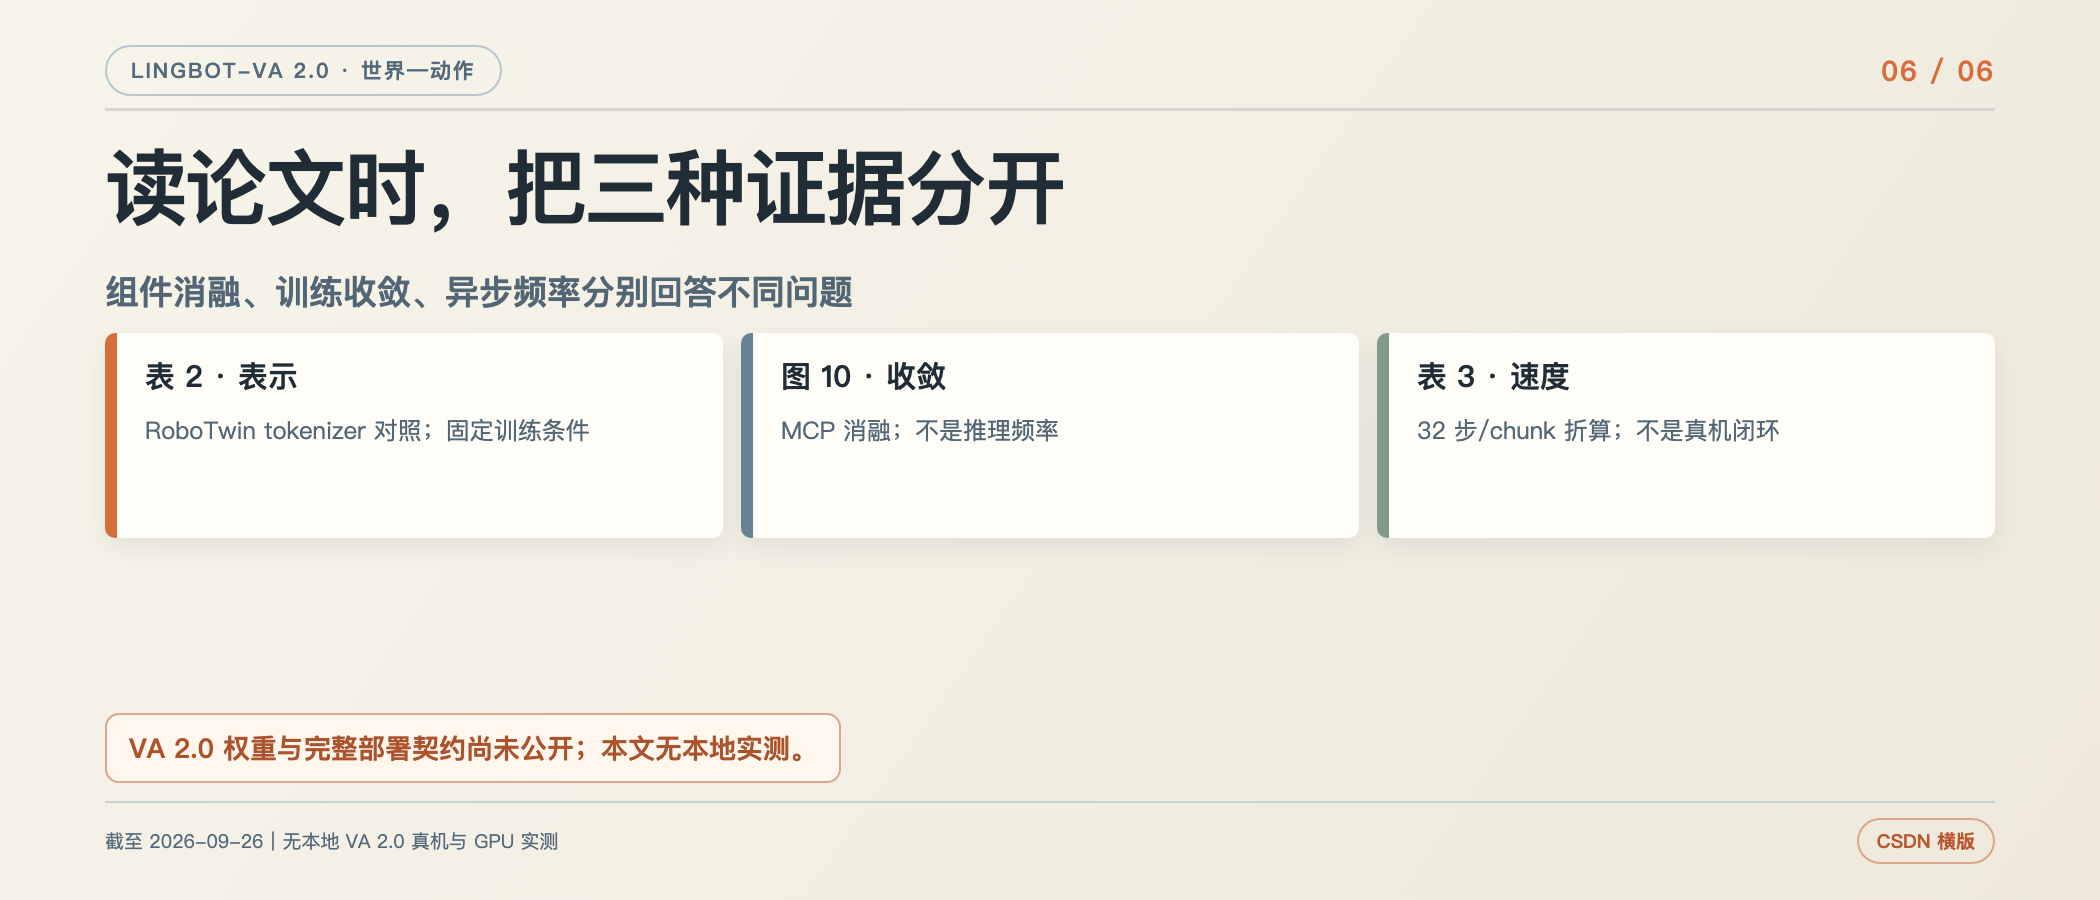Click the LINGBOT-VA 2.0 · 世界—动作 pill label
2100x900 pixels.
pyautogui.click(x=303, y=71)
